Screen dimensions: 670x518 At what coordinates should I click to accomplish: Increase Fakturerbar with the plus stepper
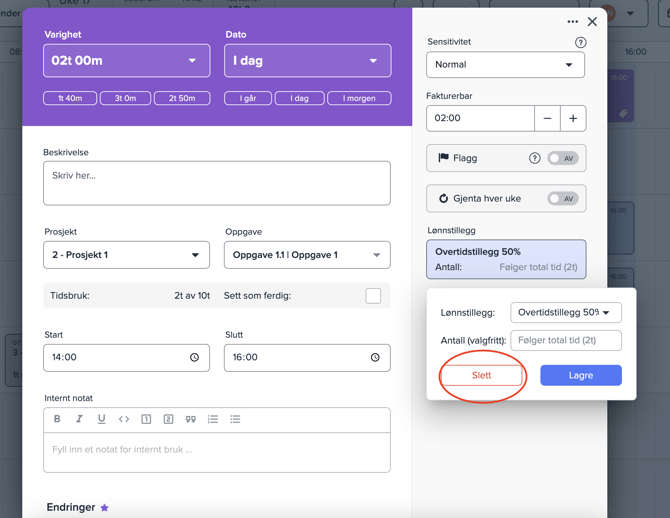(573, 118)
